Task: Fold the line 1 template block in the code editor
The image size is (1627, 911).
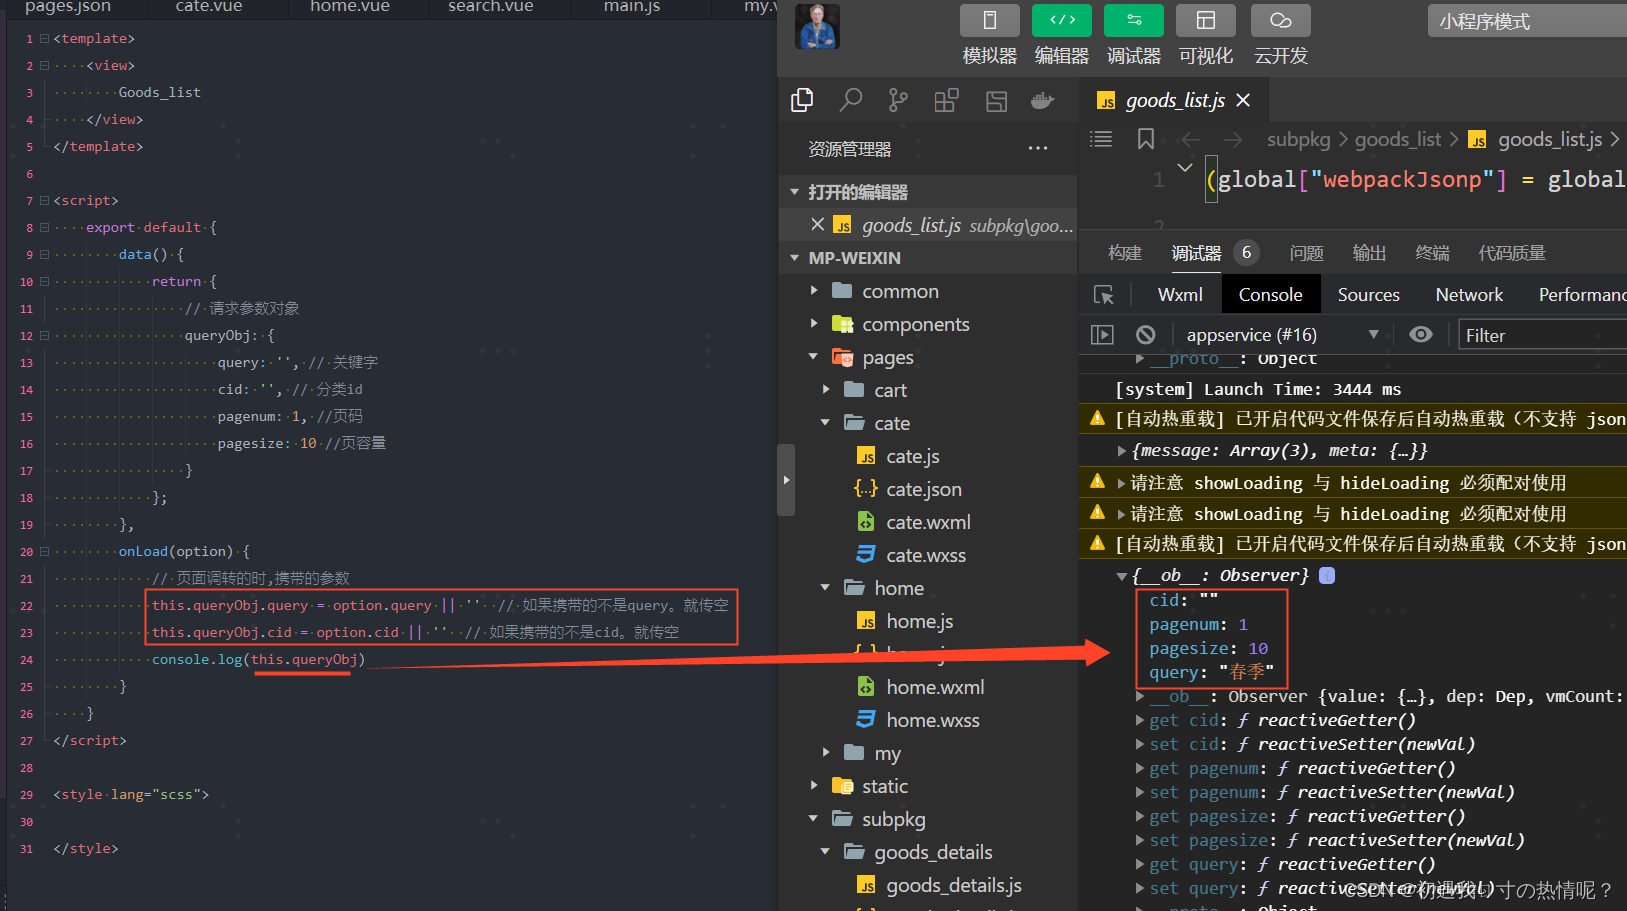Action: [x=44, y=39]
